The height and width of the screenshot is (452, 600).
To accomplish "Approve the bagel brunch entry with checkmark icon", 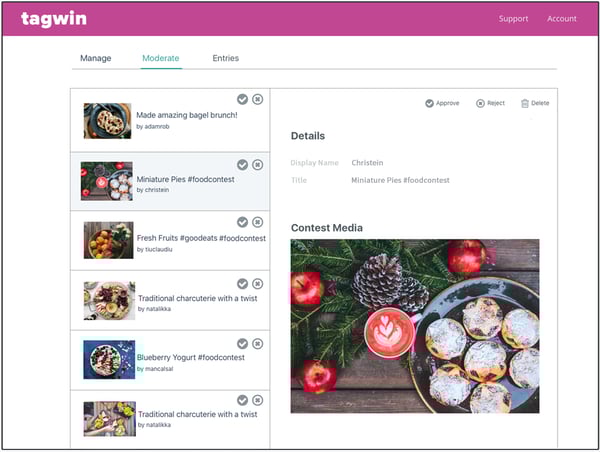I will pyautogui.click(x=242, y=99).
